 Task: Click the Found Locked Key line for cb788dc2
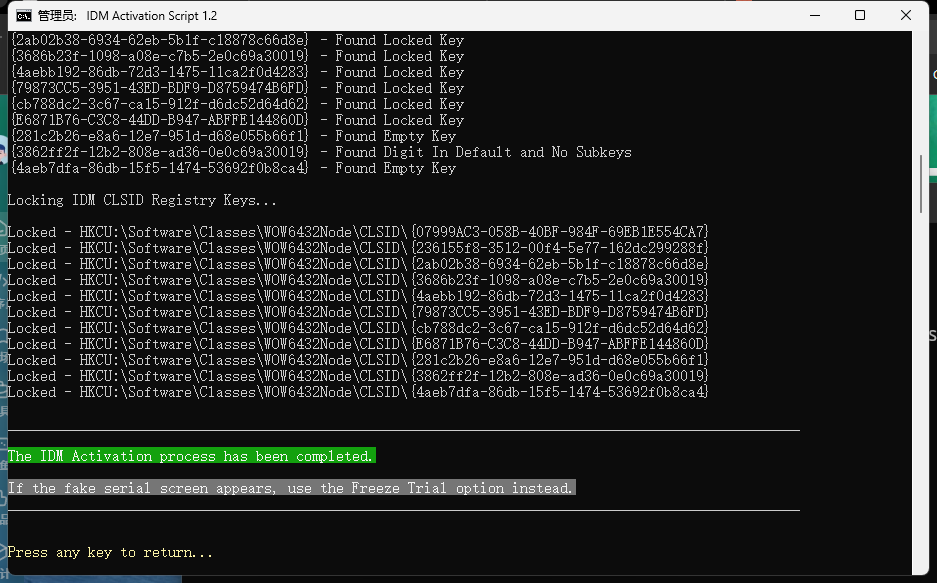click(x=236, y=104)
